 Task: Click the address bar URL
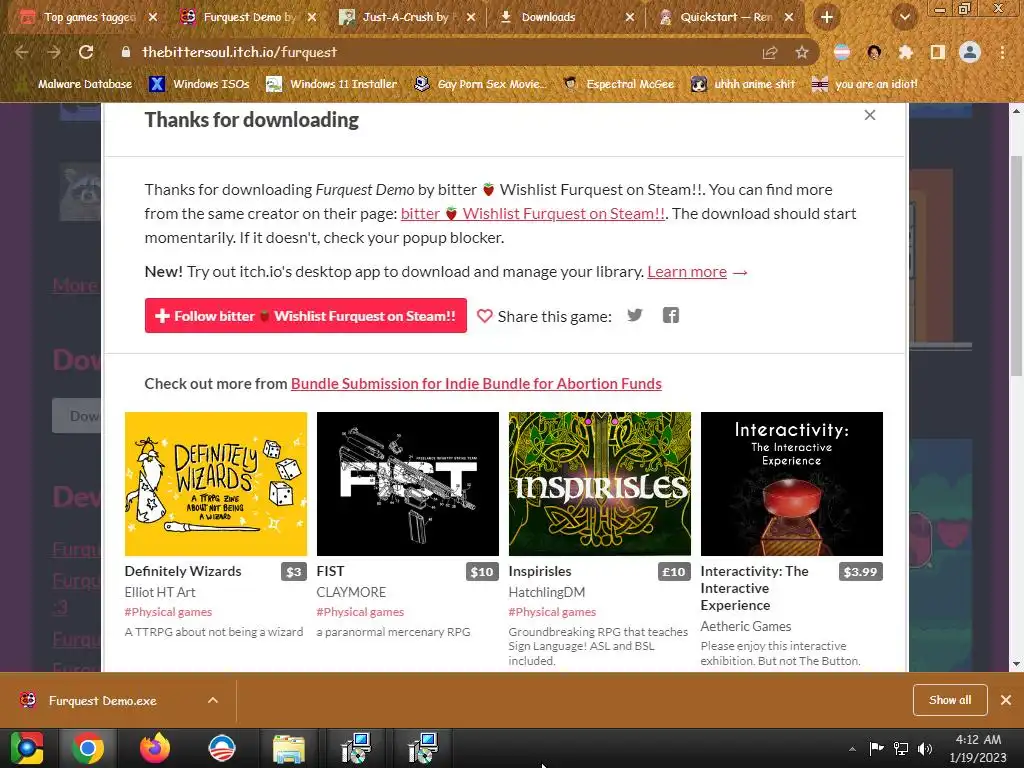point(239,52)
